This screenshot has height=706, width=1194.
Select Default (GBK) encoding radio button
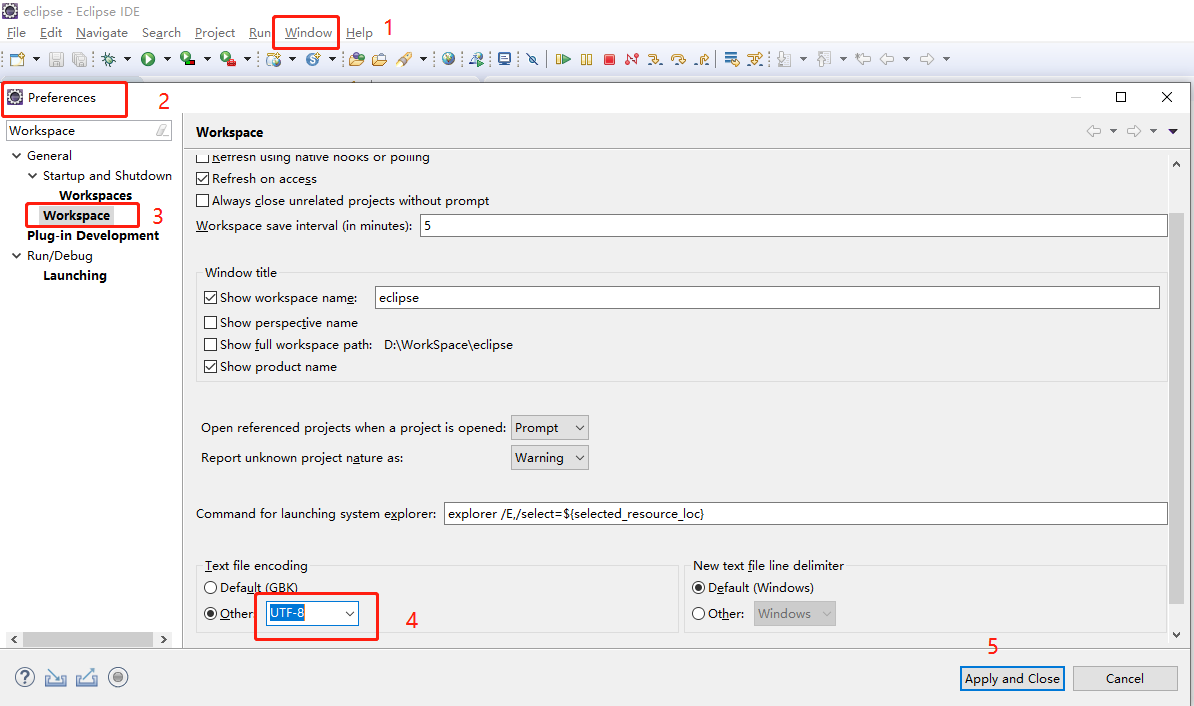click(211, 588)
